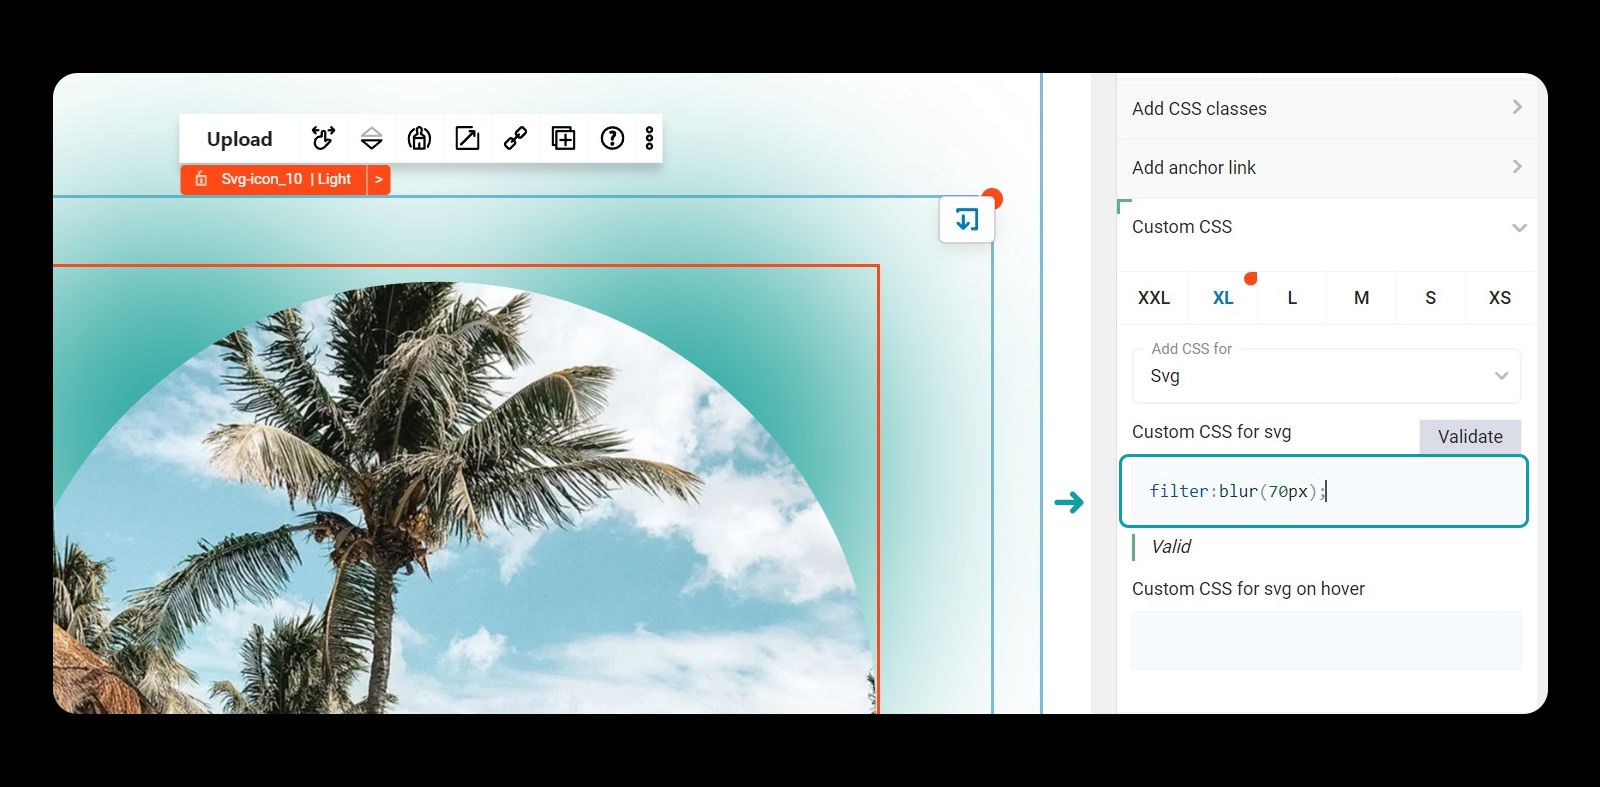Click the lock icon on Svg-icon_10 label
The image size is (1600, 787).
(x=201, y=179)
